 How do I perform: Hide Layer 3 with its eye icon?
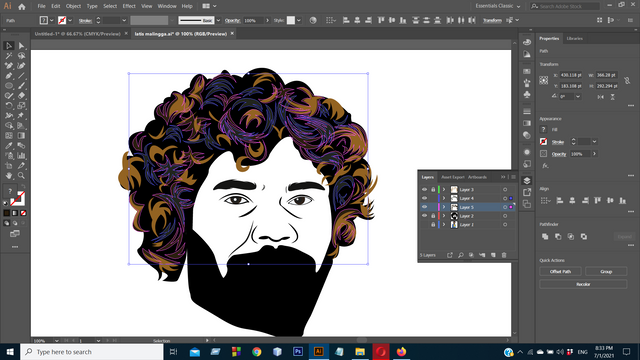click(424, 189)
